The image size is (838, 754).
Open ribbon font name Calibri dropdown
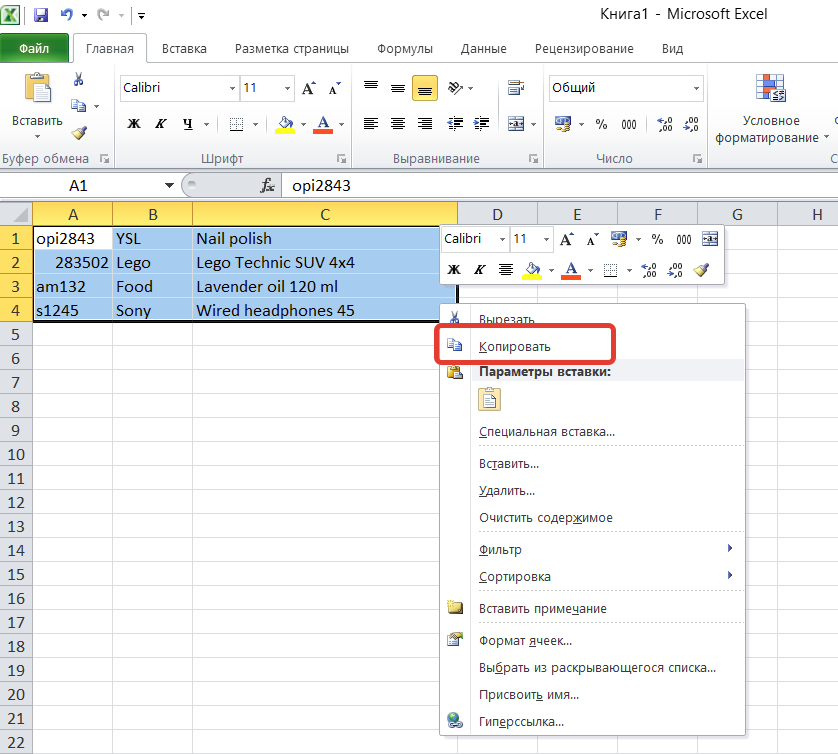pos(232,88)
